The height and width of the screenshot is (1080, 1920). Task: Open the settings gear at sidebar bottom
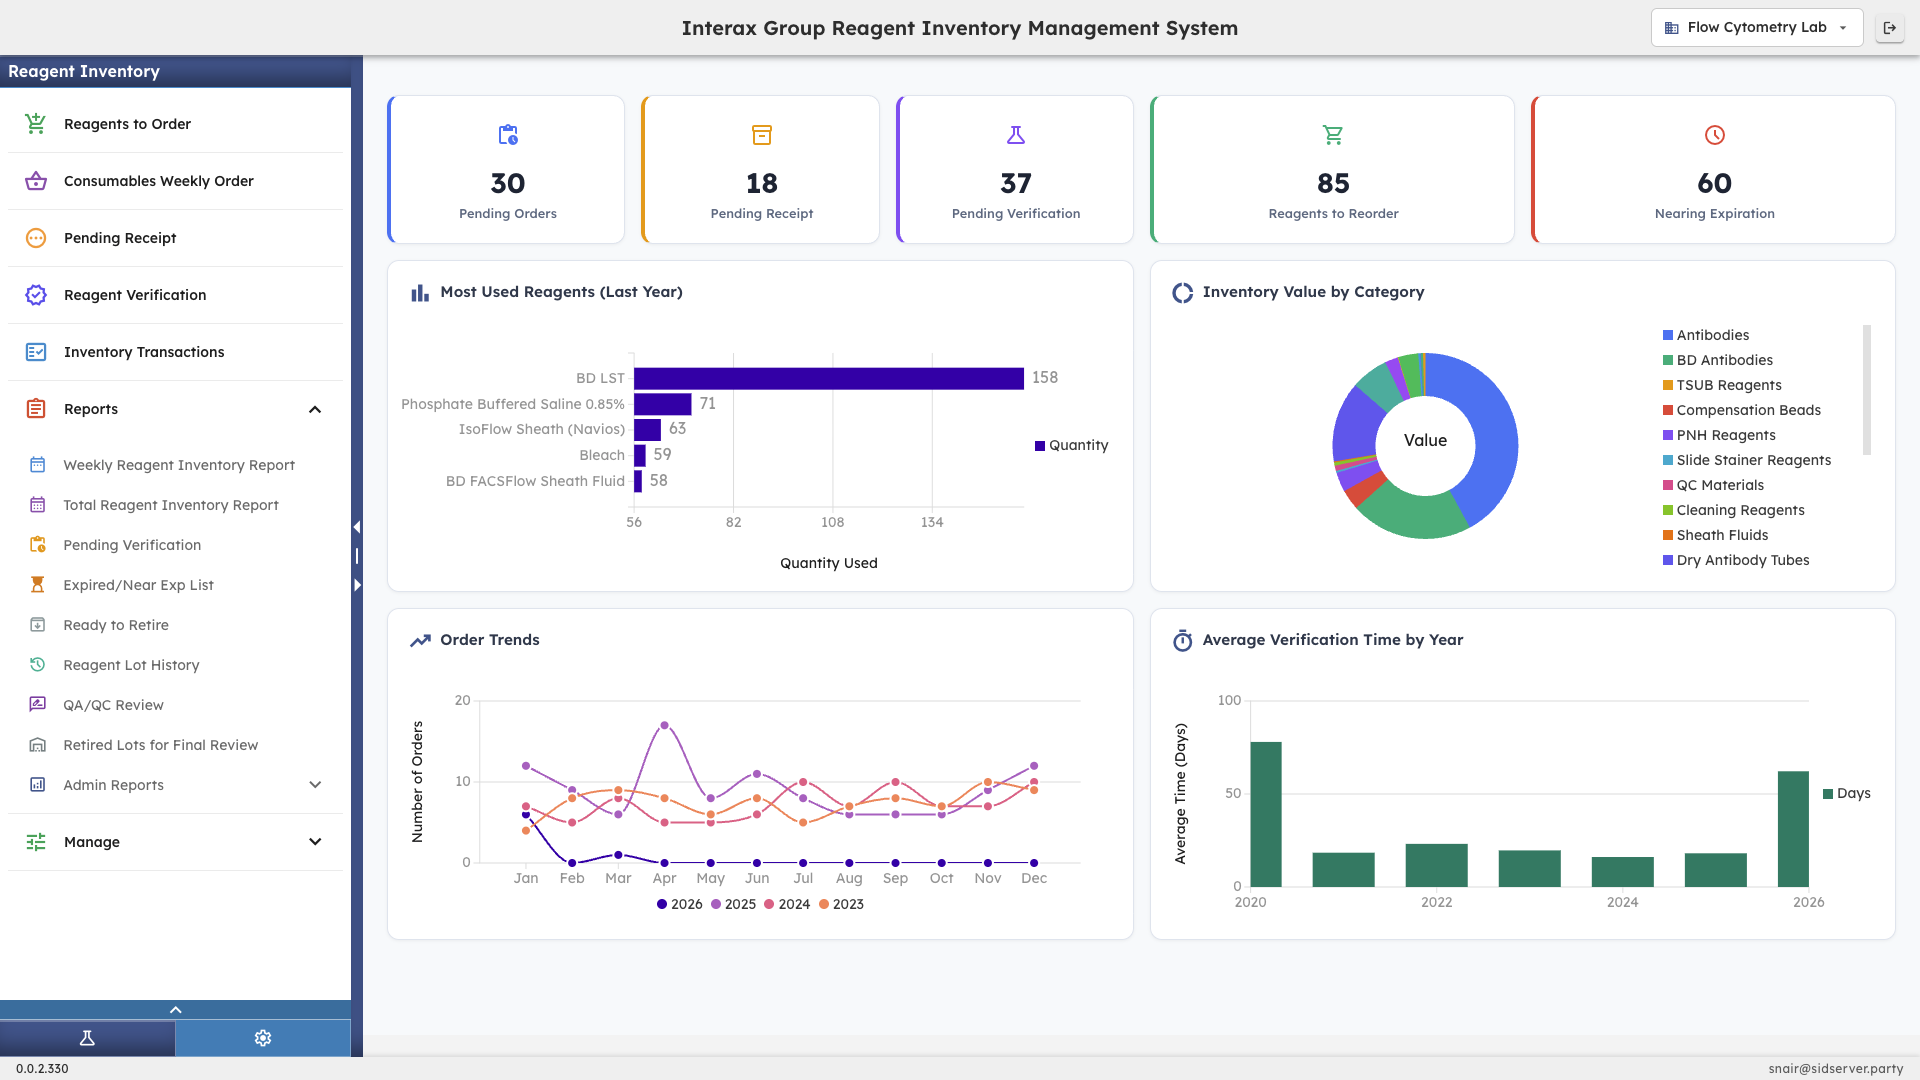(x=262, y=1038)
